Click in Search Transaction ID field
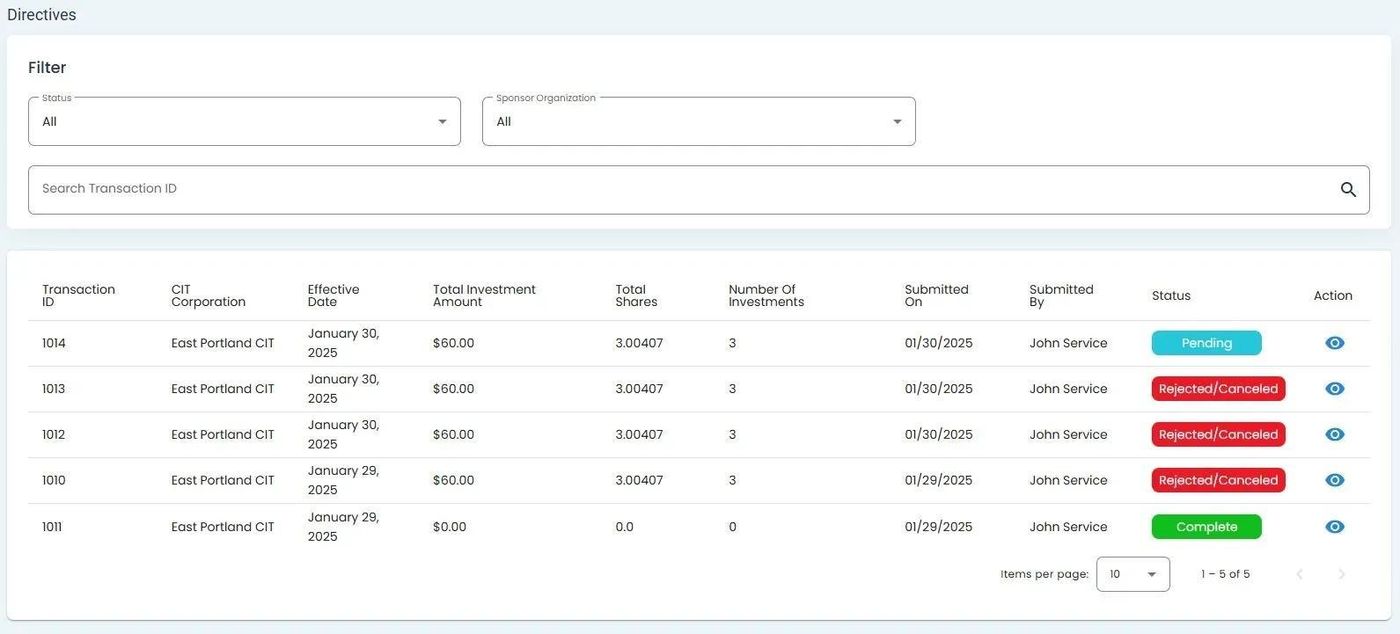Viewport: 1400px width, 634px height. tap(680, 190)
